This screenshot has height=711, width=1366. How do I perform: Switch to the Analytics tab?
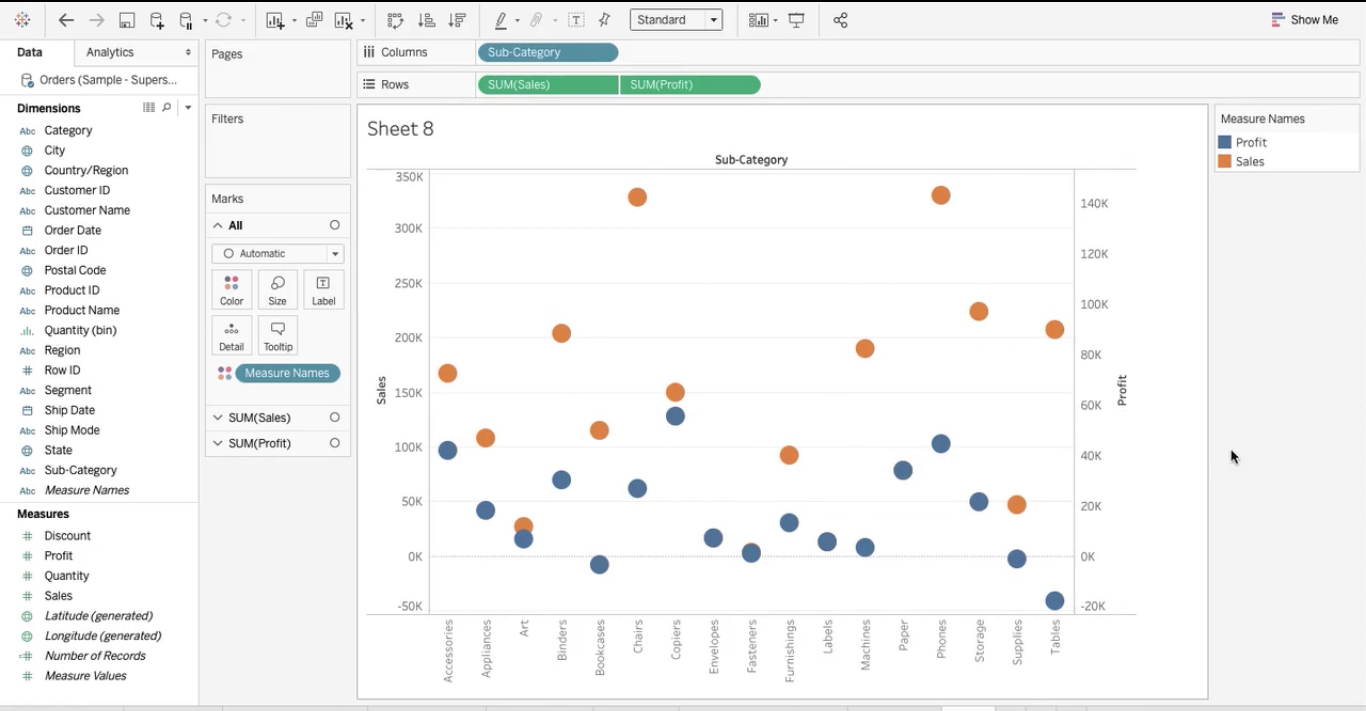(110, 52)
